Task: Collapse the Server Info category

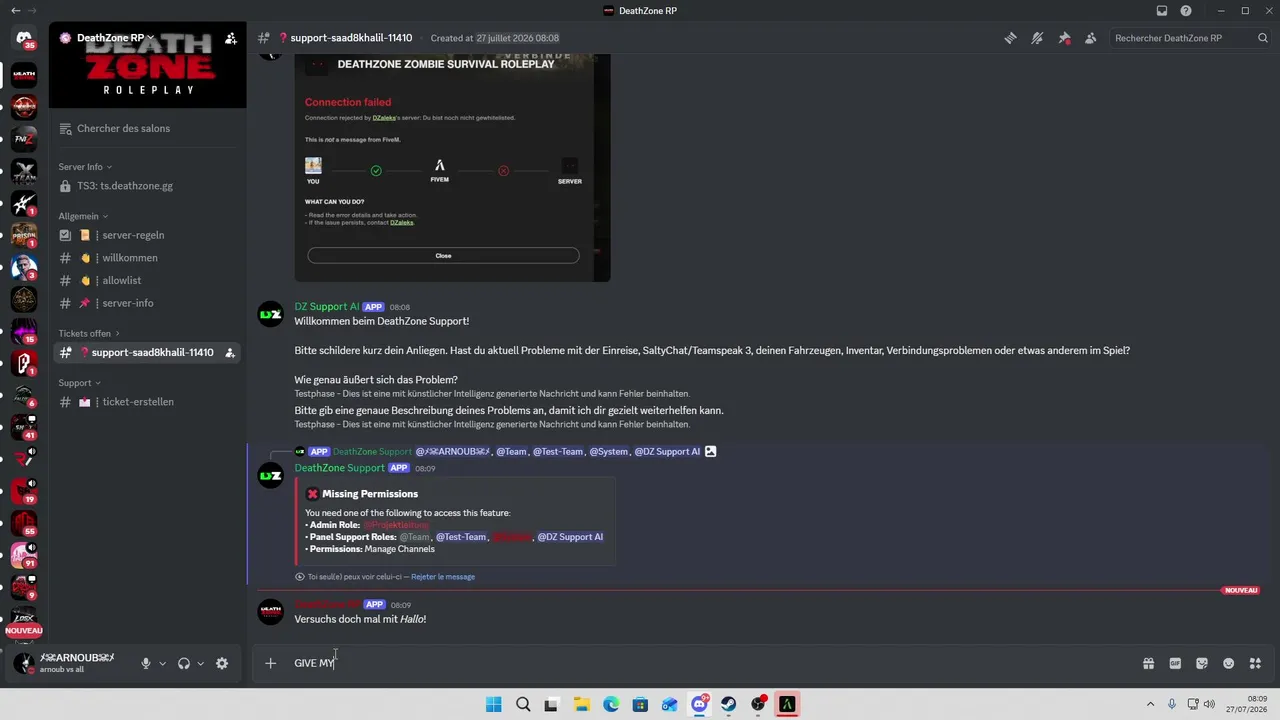Action: (x=85, y=167)
